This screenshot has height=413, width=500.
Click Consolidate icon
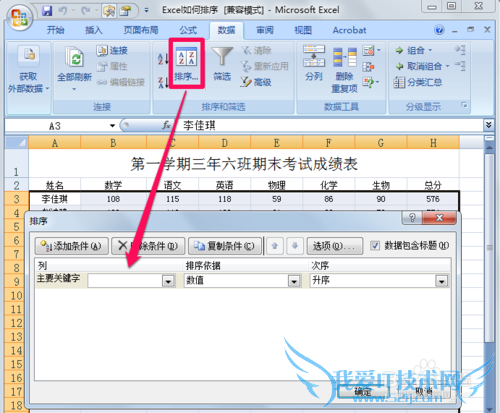pos(368,67)
